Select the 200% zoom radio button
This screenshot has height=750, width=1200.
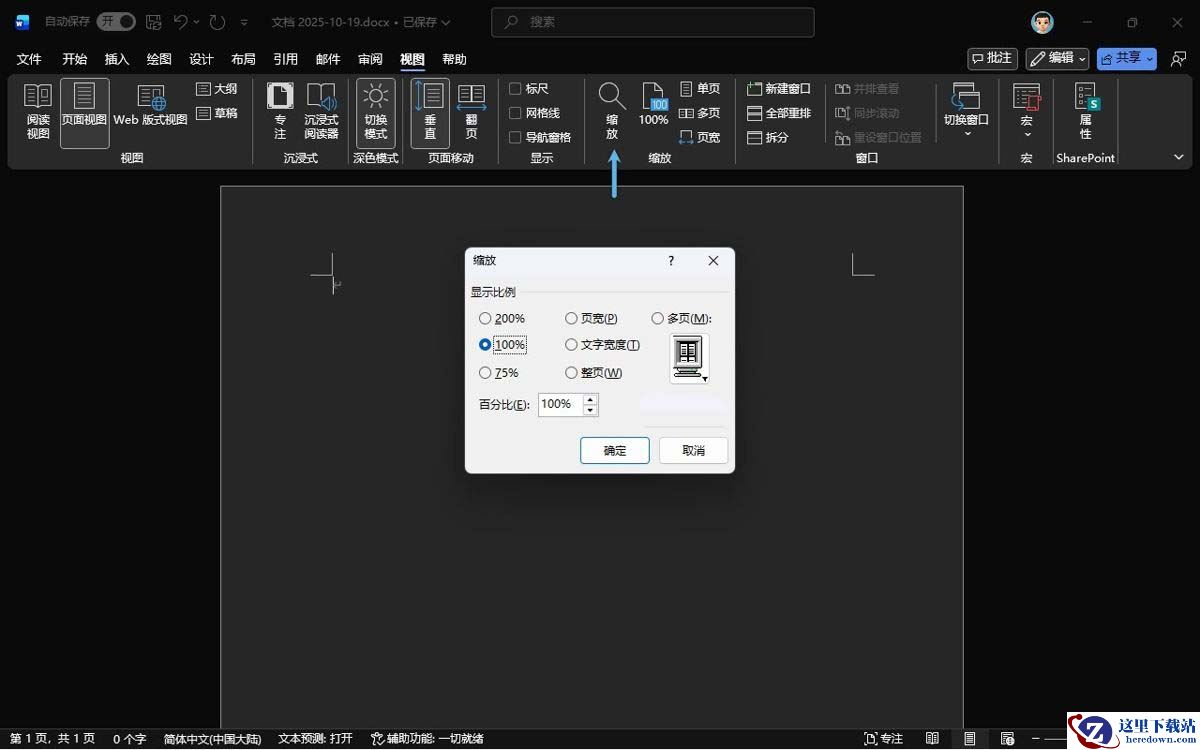pos(485,319)
